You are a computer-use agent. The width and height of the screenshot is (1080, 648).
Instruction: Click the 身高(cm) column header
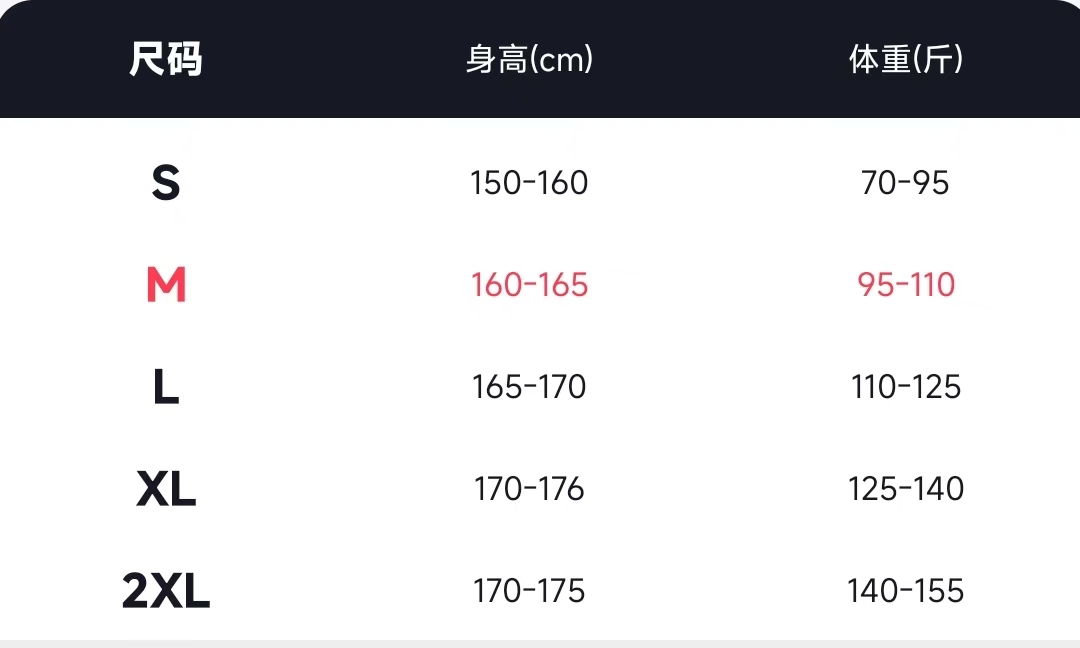pyautogui.click(x=530, y=60)
